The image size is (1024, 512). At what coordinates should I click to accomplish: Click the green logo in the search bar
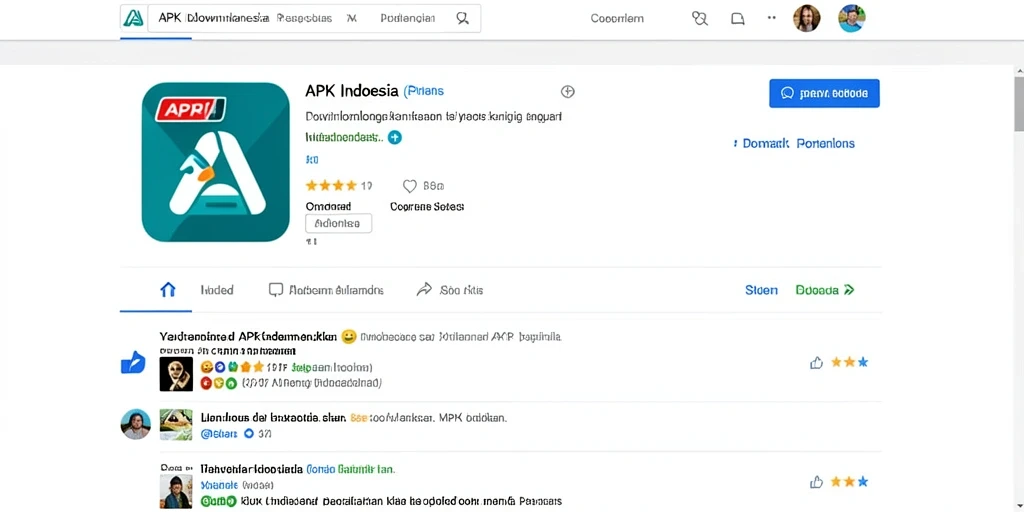coord(134,18)
